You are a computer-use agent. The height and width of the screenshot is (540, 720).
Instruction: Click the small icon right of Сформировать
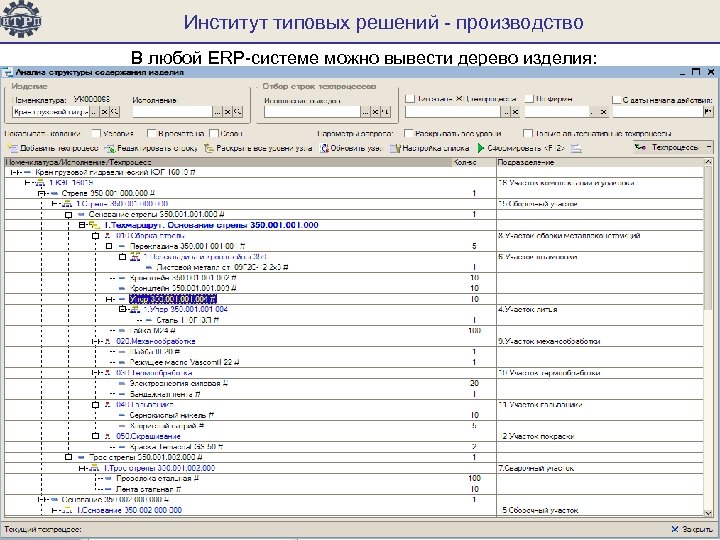[x=577, y=148]
